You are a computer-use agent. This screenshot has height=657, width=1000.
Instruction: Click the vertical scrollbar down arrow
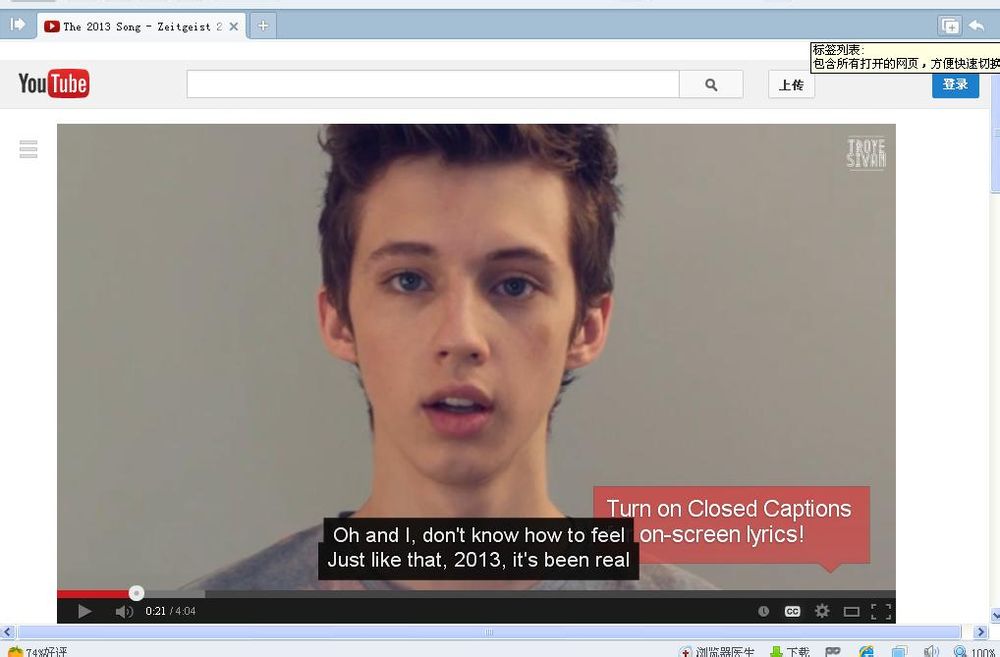tap(995, 616)
